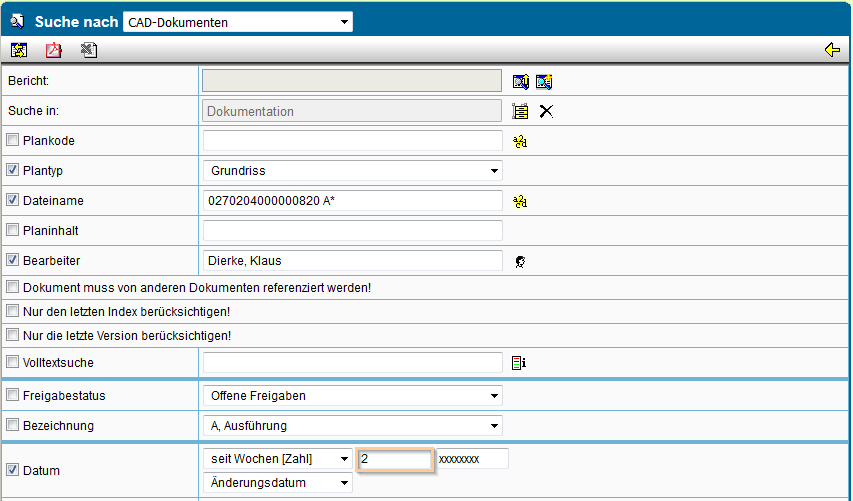Image resolution: width=853 pixels, height=501 pixels.
Task: Enable the Plankode checkbox
Action: pyautogui.click(x=13, y=140)
